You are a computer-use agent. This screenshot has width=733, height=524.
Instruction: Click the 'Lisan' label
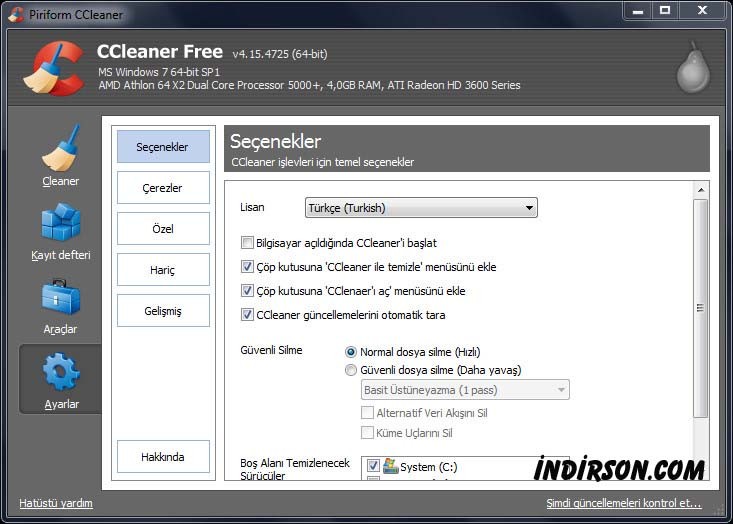[252, 207]
